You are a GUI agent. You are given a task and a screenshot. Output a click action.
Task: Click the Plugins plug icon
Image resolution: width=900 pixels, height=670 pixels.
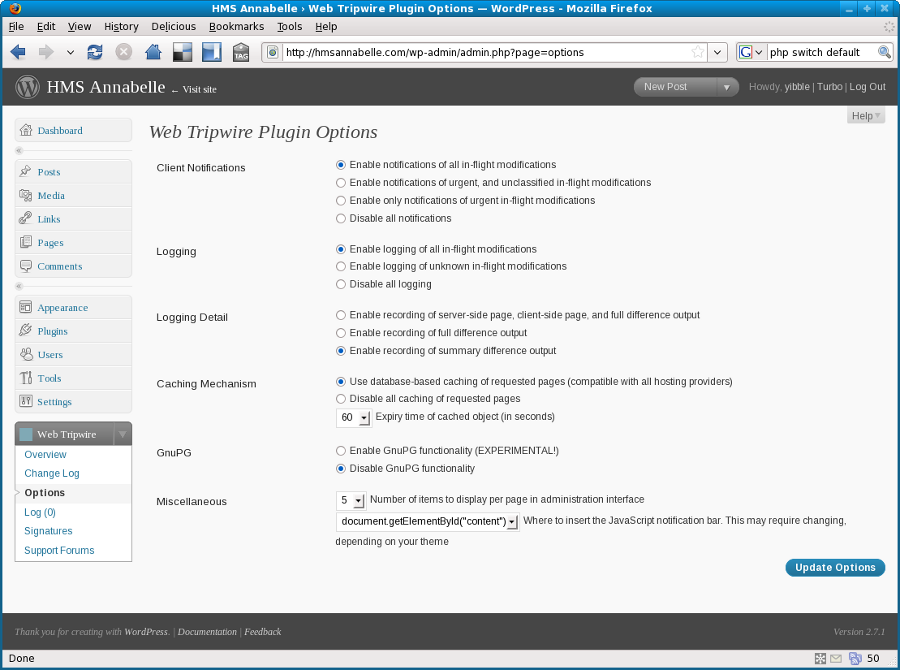coord(25,331)
